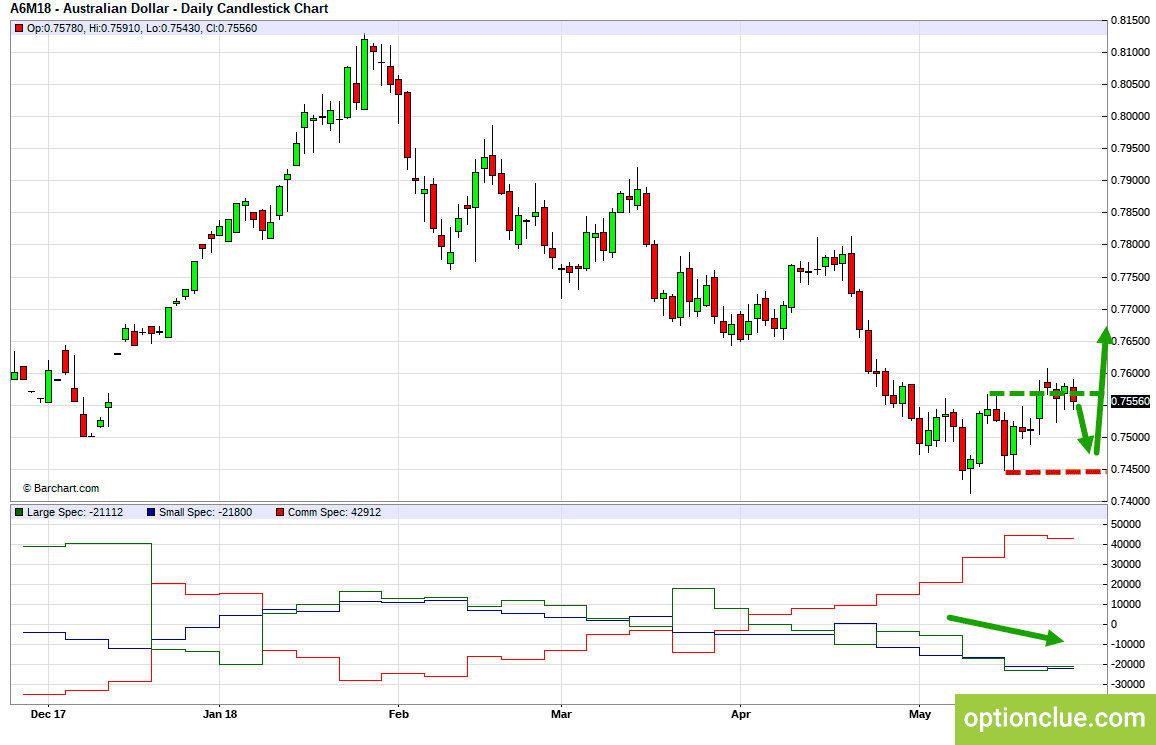
Task: Select the Large Spec: -21112 legend label
Action: tap(75, 512)
